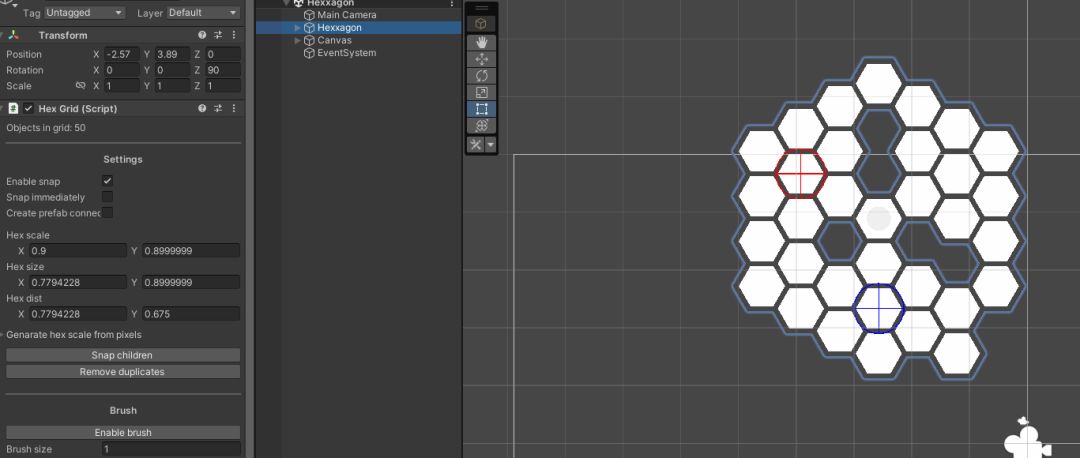Select the Move tool in scene toolbar
This screenshot has height=458, width=1080.
[x=481, y=59]
